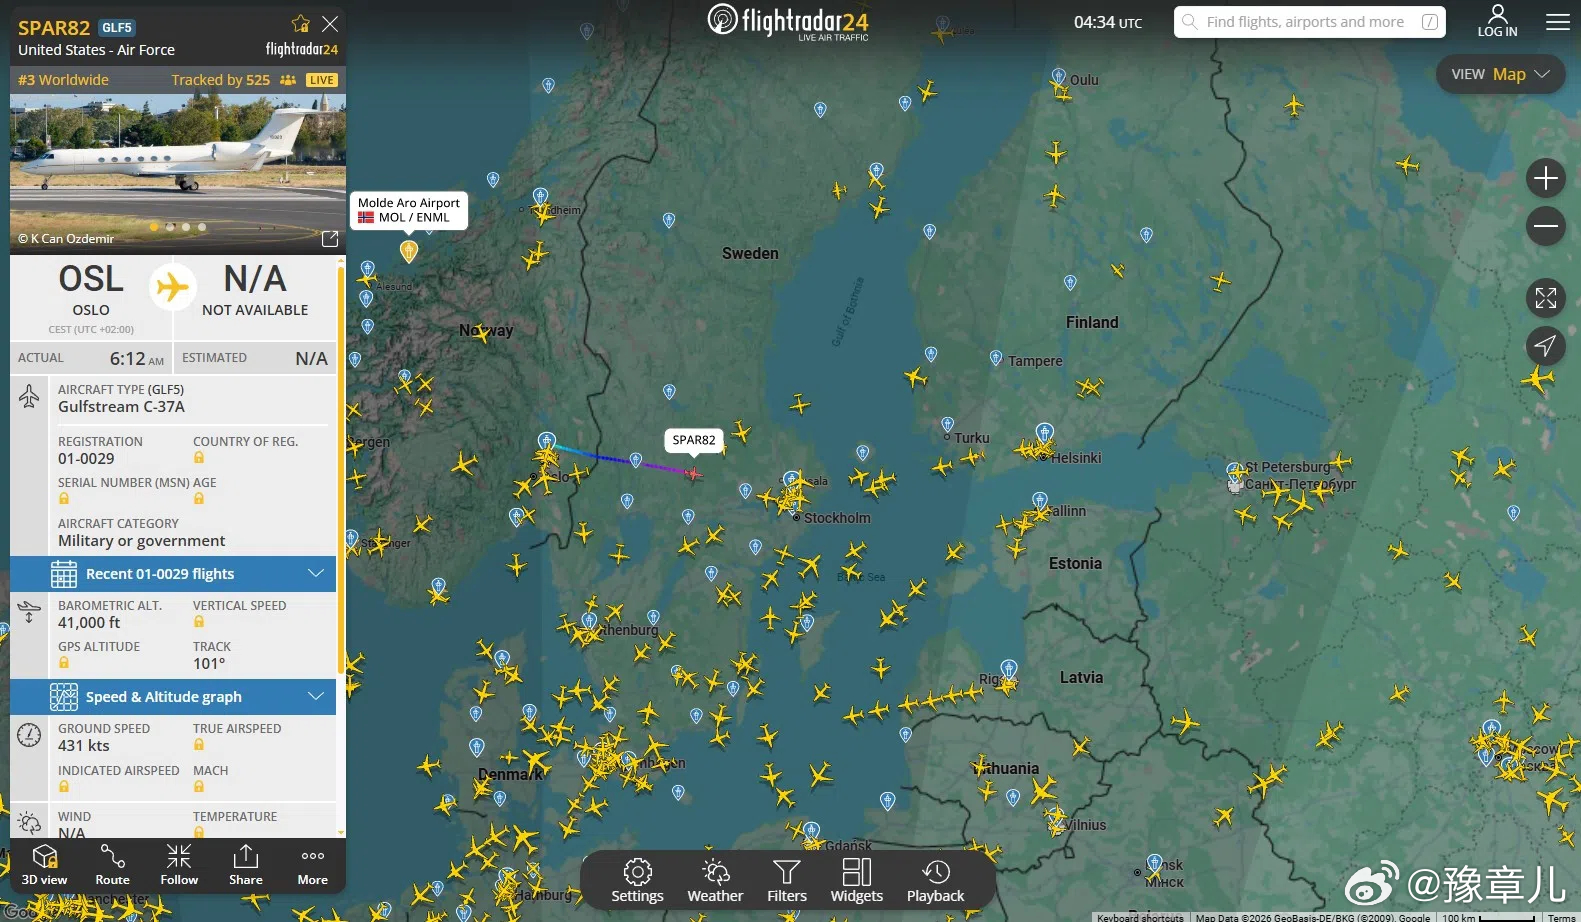Open flight Filters
Viewport: 1581px width, 922px height.
click(x=787, y=881)
